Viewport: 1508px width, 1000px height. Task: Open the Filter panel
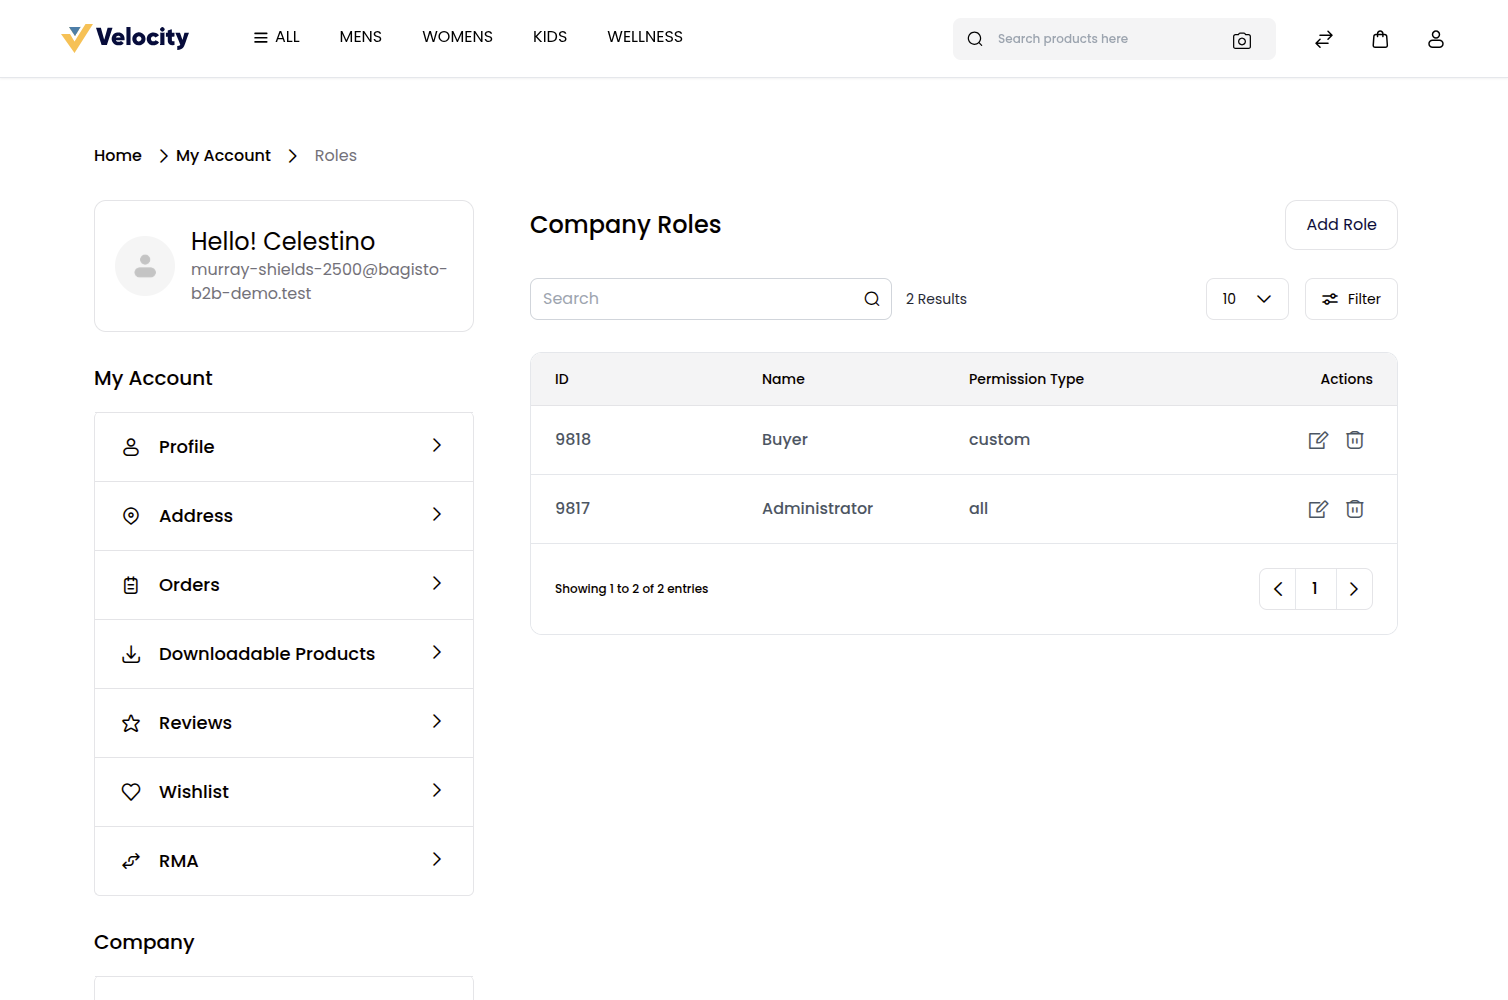[x=1351, y=299]
